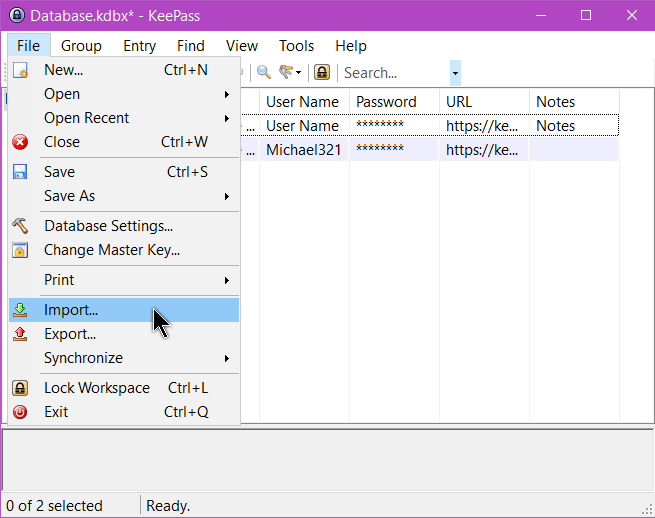Screen dimensions: 655x518
Task: Sort by the Notes column header
Action: tap(574, 102)
